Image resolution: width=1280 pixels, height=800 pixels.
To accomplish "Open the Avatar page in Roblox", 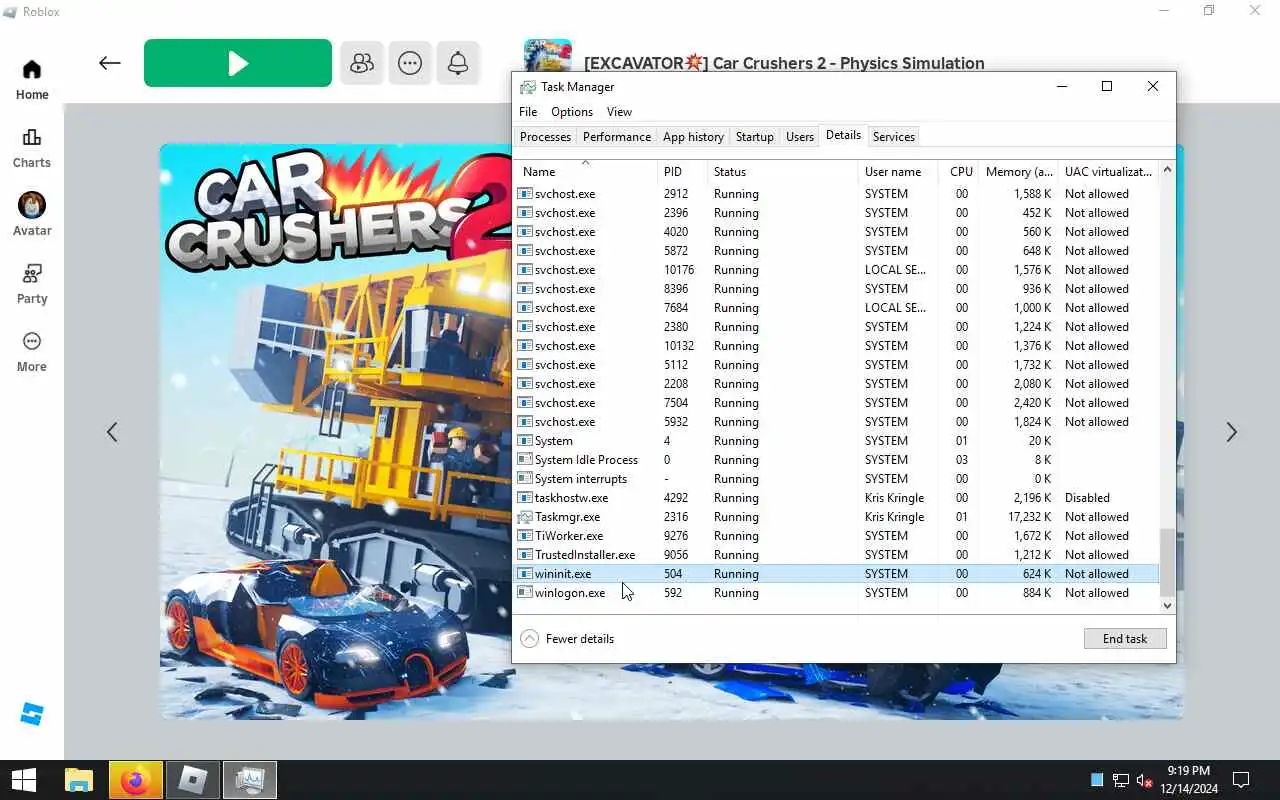I will click(32, 214).
